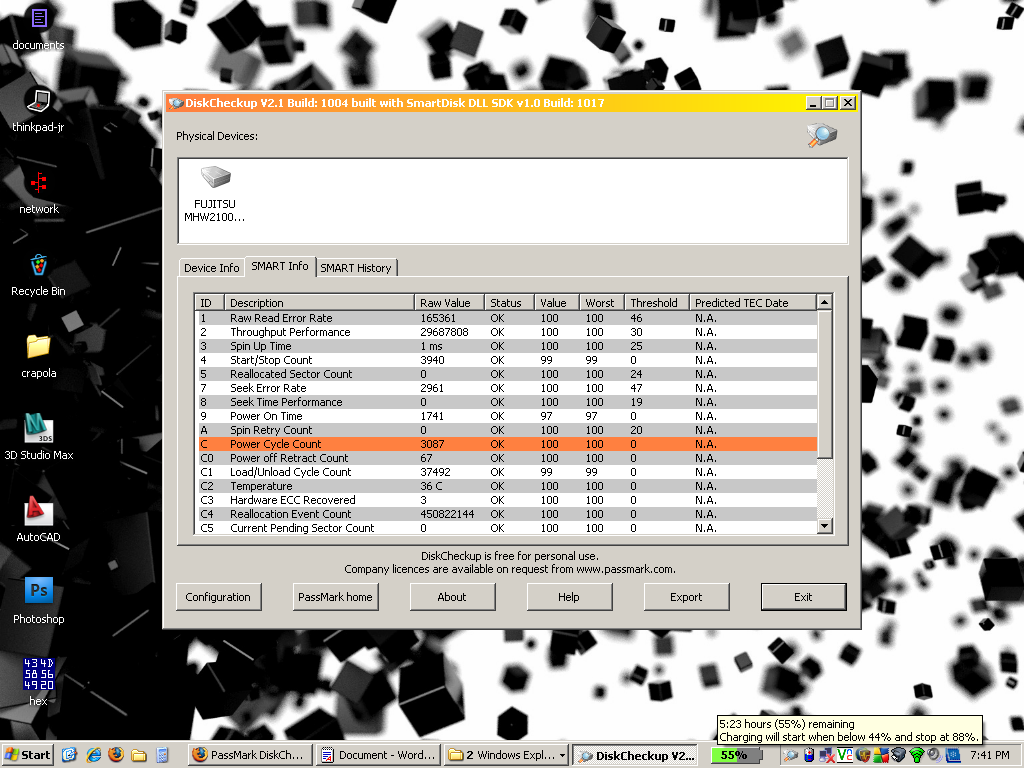Screen dimensions: 1024x768
Task: Click the PassMark home button
Action: (x=335, y=597)
